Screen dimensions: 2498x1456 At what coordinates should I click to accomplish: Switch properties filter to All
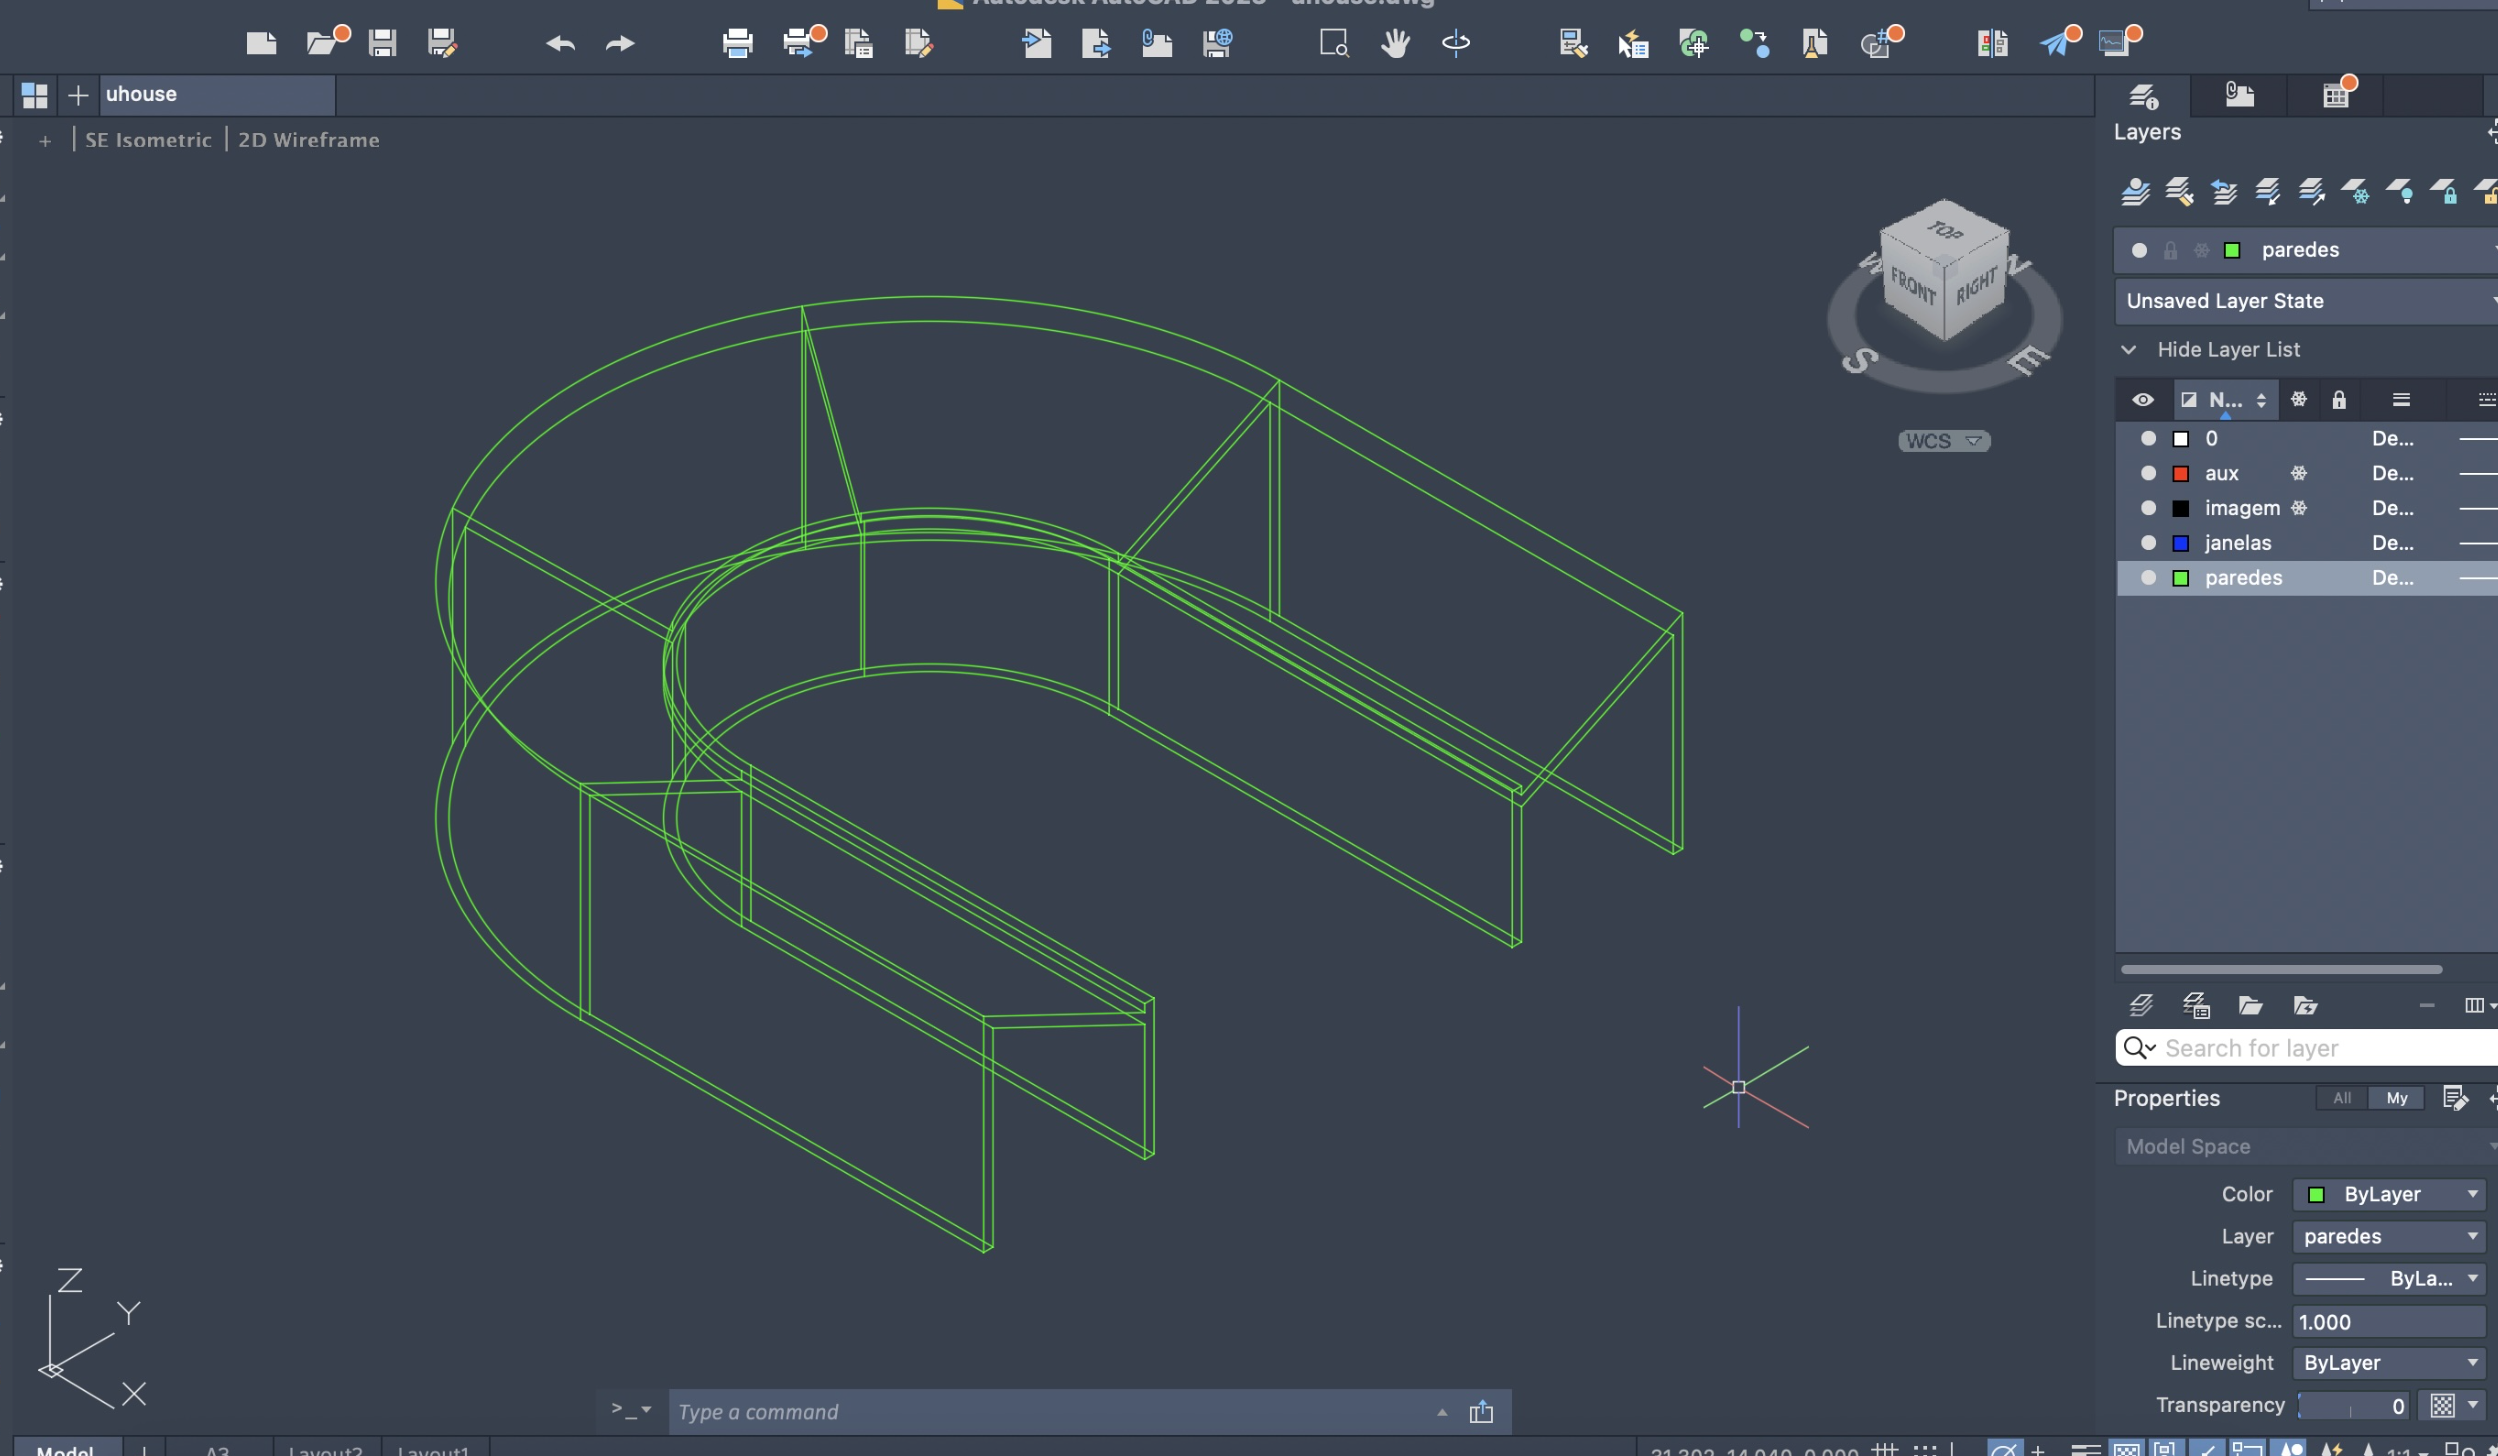[x=2341, y=1098]
